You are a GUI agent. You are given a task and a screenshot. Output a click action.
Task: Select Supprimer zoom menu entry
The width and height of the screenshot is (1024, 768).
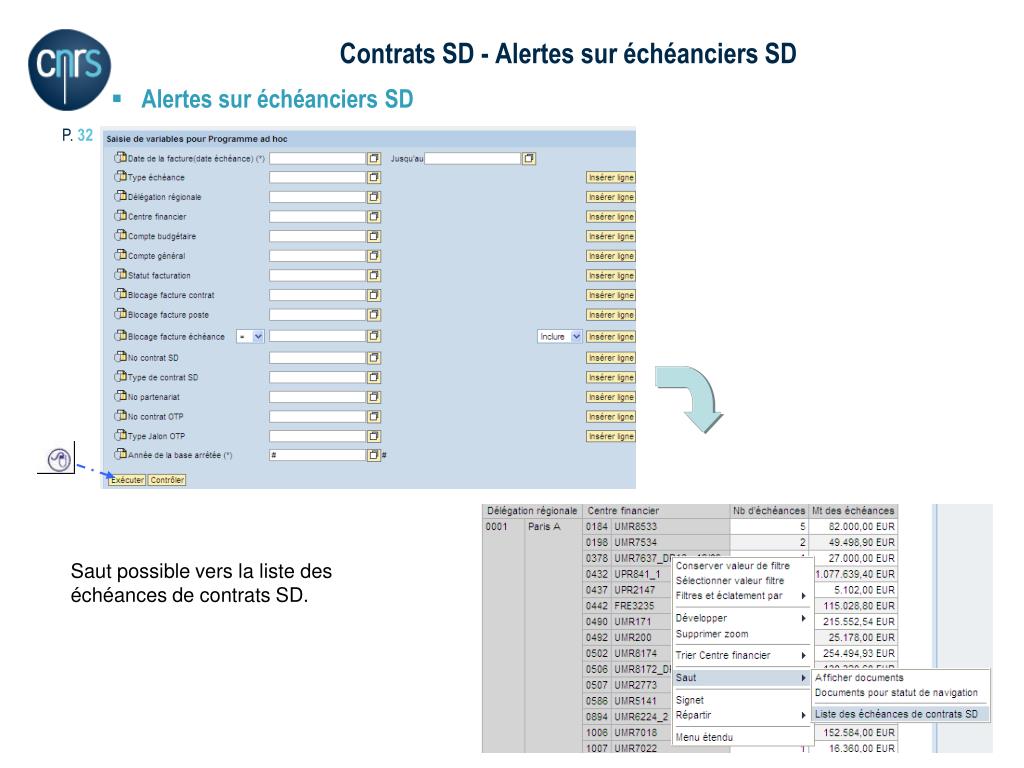coord(712,634)
